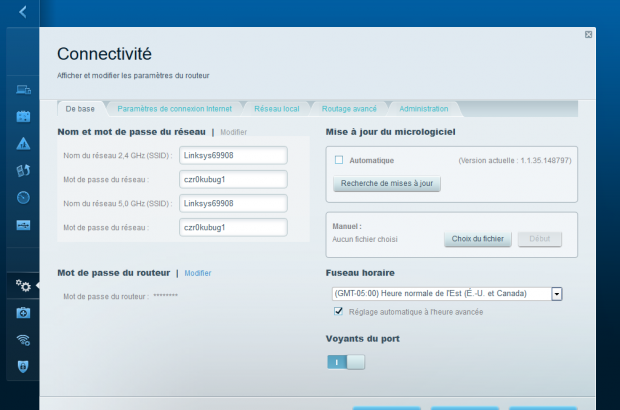This screenshot has width=620, height=410.
Task: Click the 2,4 GHz SSID name field
Action: tap(233, 155)
